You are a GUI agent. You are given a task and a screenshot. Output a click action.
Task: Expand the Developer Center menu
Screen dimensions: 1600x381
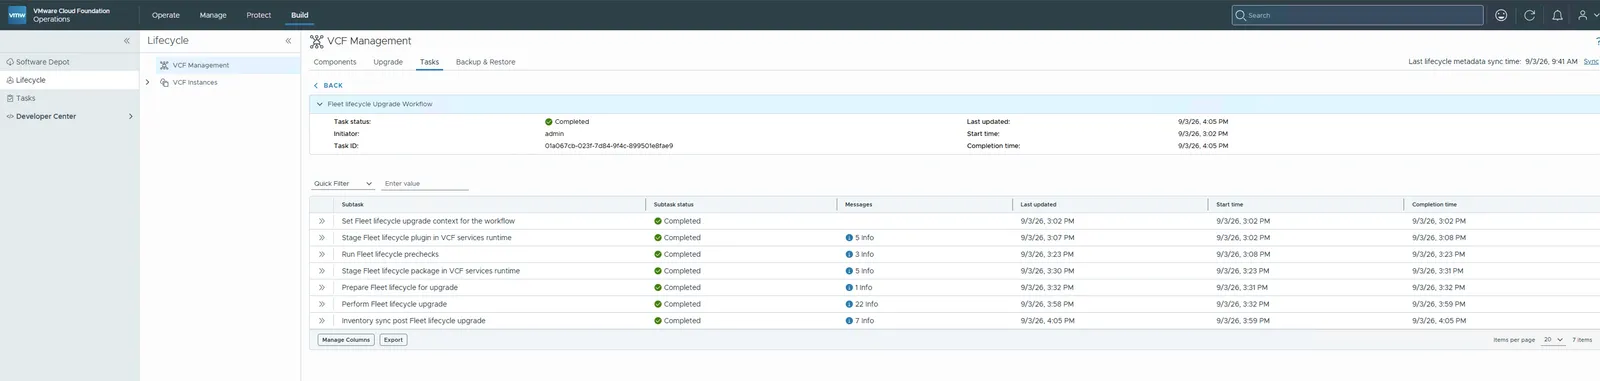tap(131, 116)
